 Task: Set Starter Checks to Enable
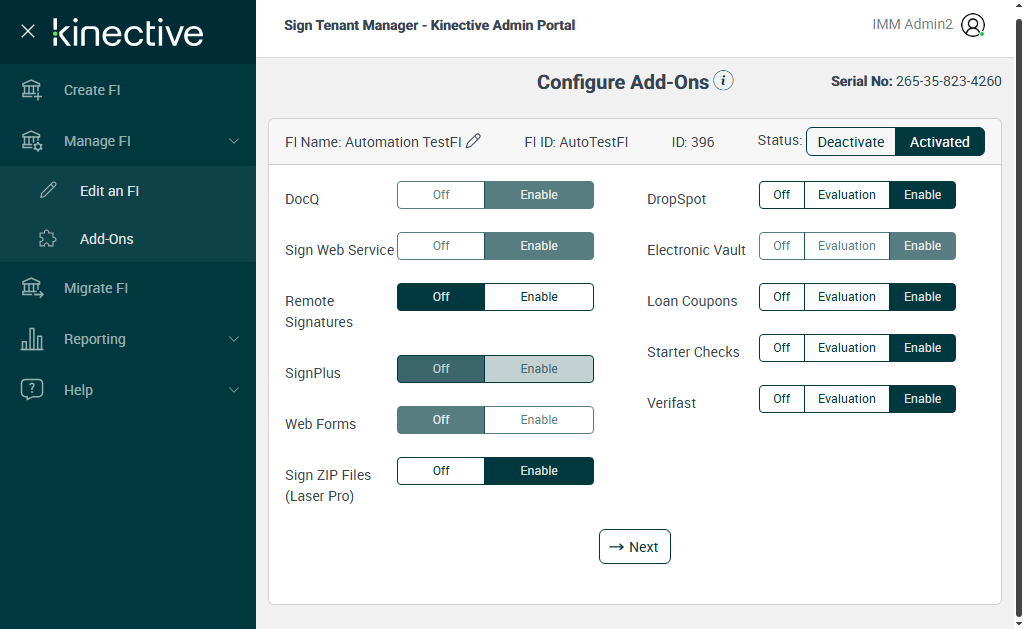[922, 347]
